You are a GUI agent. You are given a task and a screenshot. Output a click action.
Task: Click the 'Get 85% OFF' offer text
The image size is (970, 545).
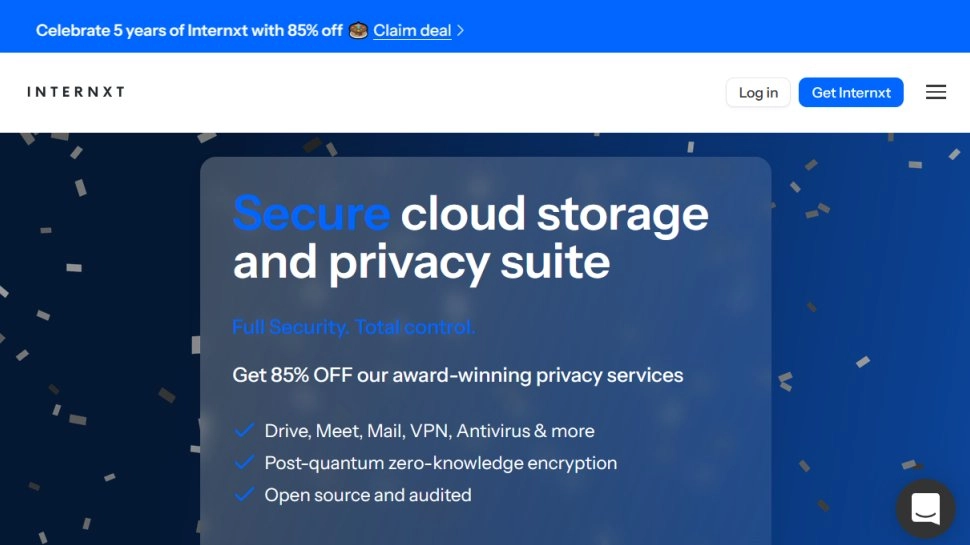click(x=458, y=376)
